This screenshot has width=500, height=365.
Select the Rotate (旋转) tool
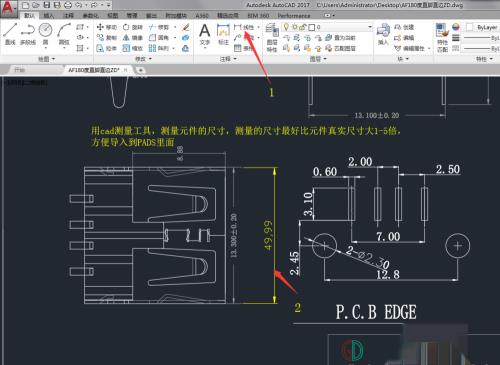point(133,27)
